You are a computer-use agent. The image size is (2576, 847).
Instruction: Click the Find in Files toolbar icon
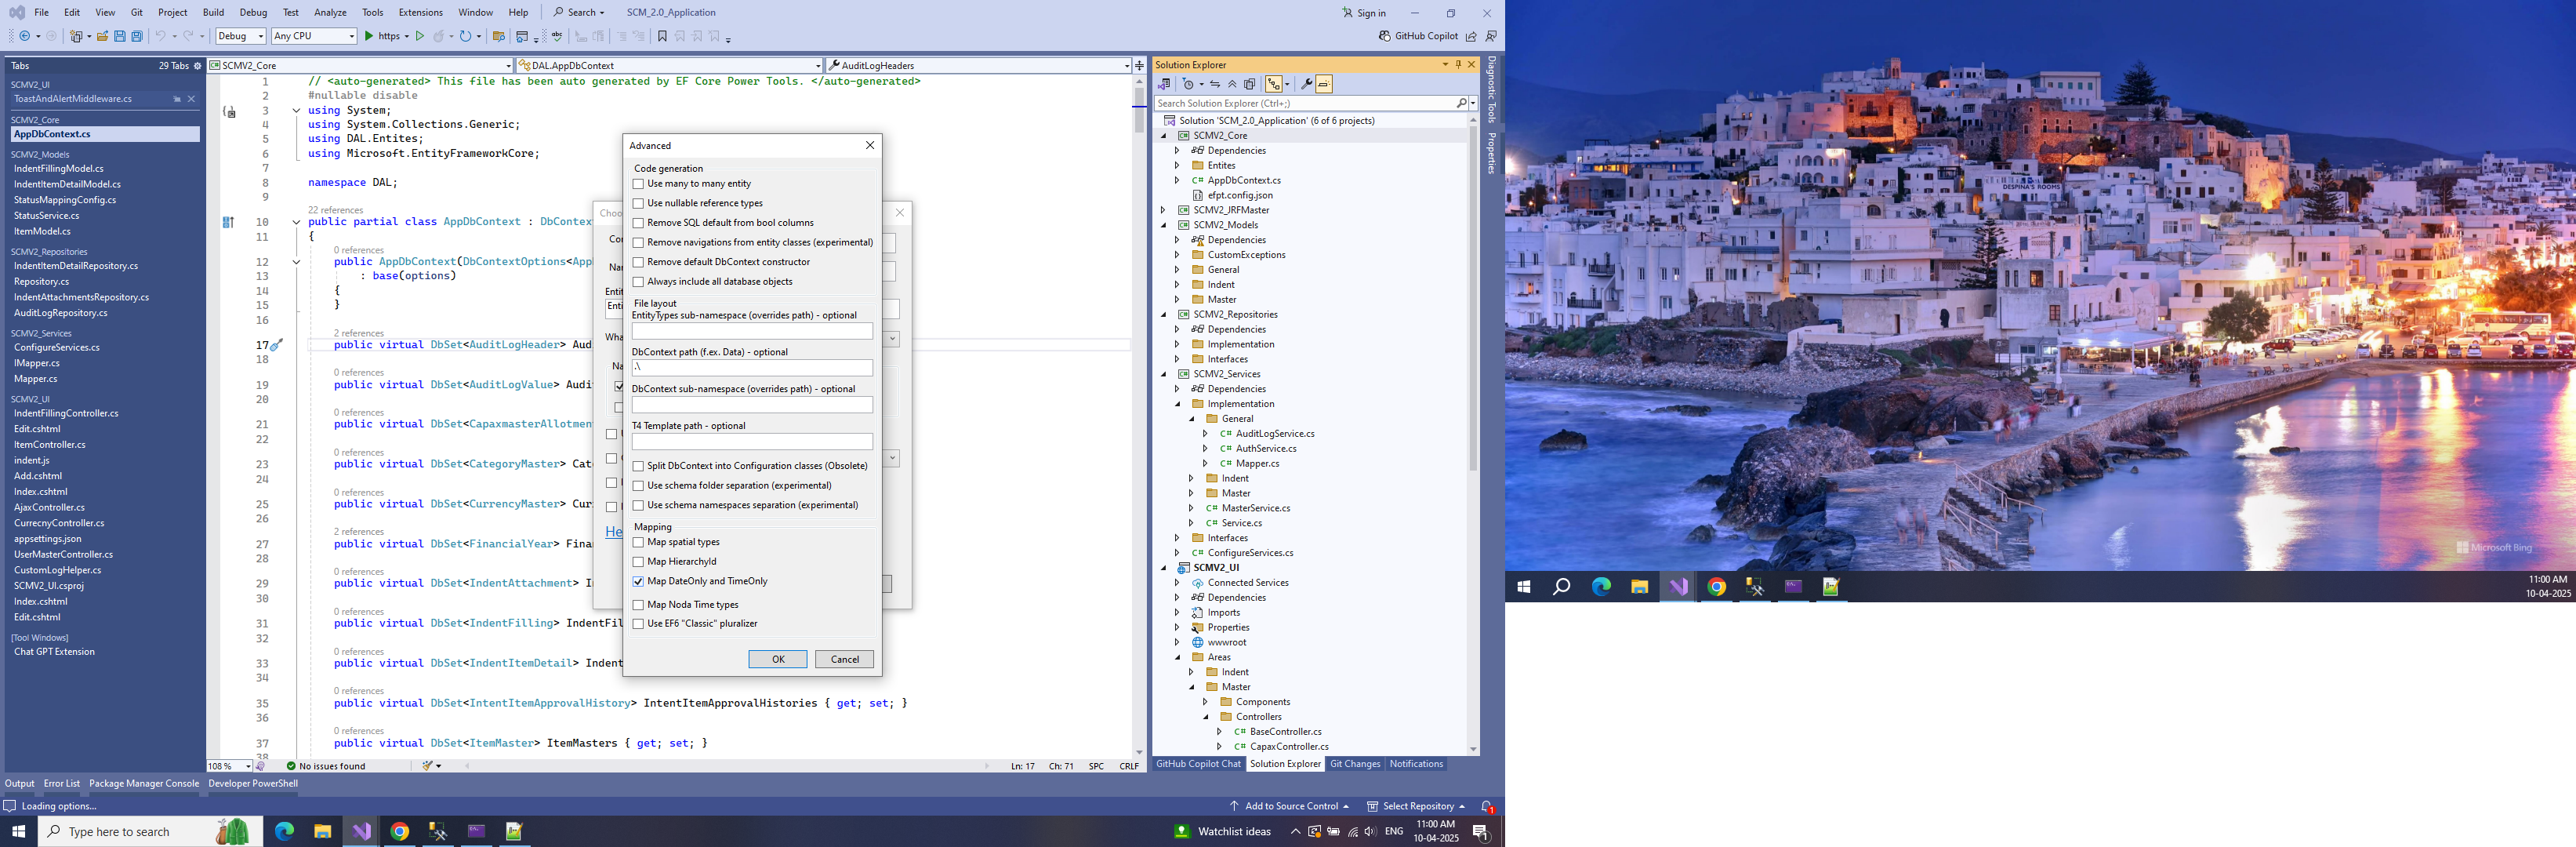[x=498, y=37]
